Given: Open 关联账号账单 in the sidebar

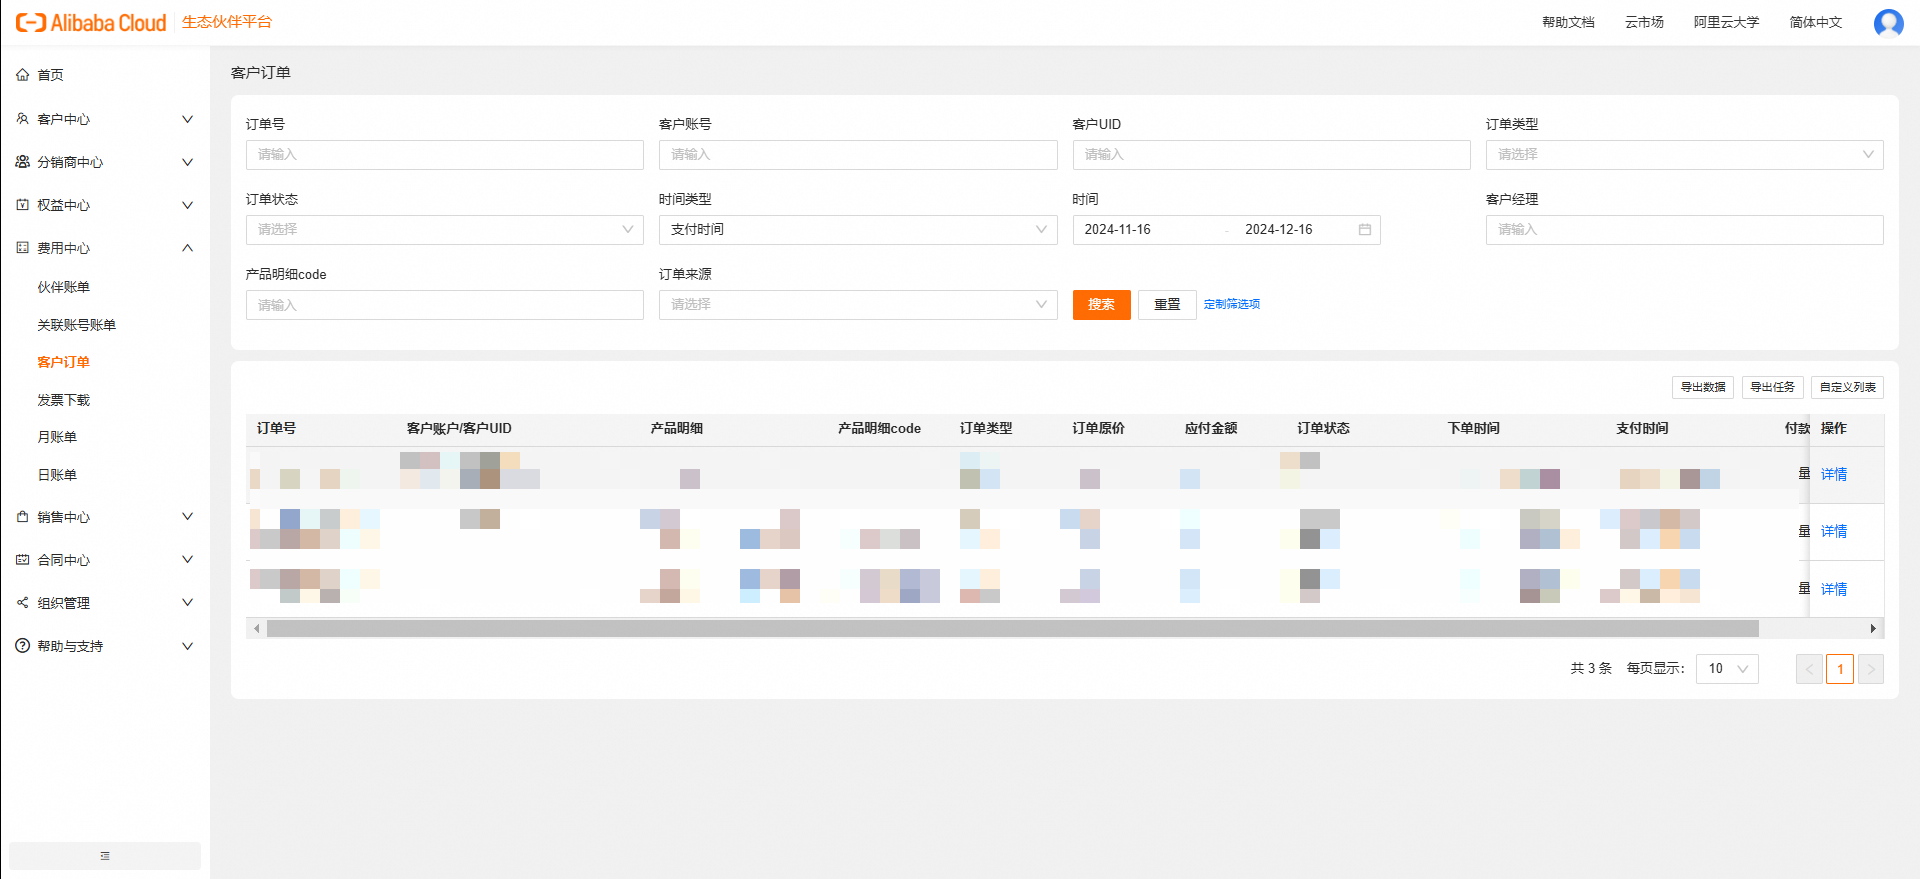Looking at the screenshot, I should coord(76,325).
